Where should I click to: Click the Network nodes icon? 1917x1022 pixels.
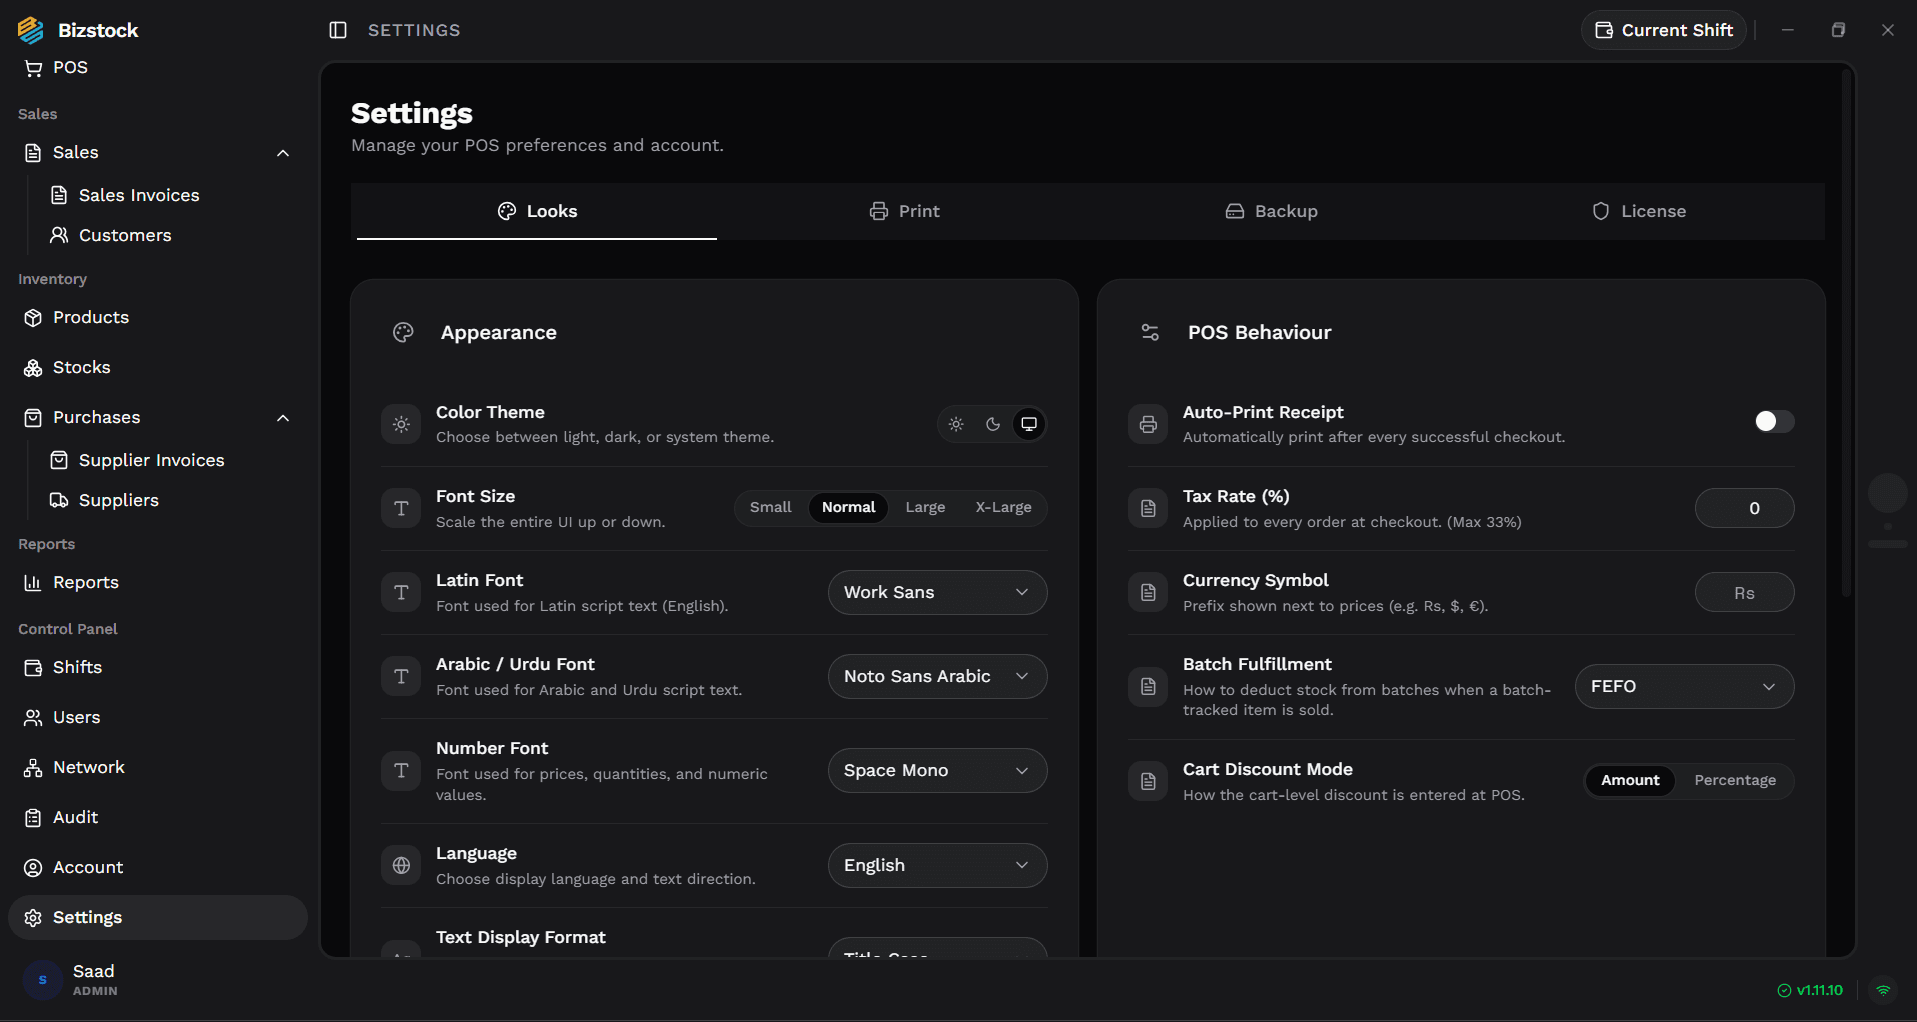click(33, 767)
